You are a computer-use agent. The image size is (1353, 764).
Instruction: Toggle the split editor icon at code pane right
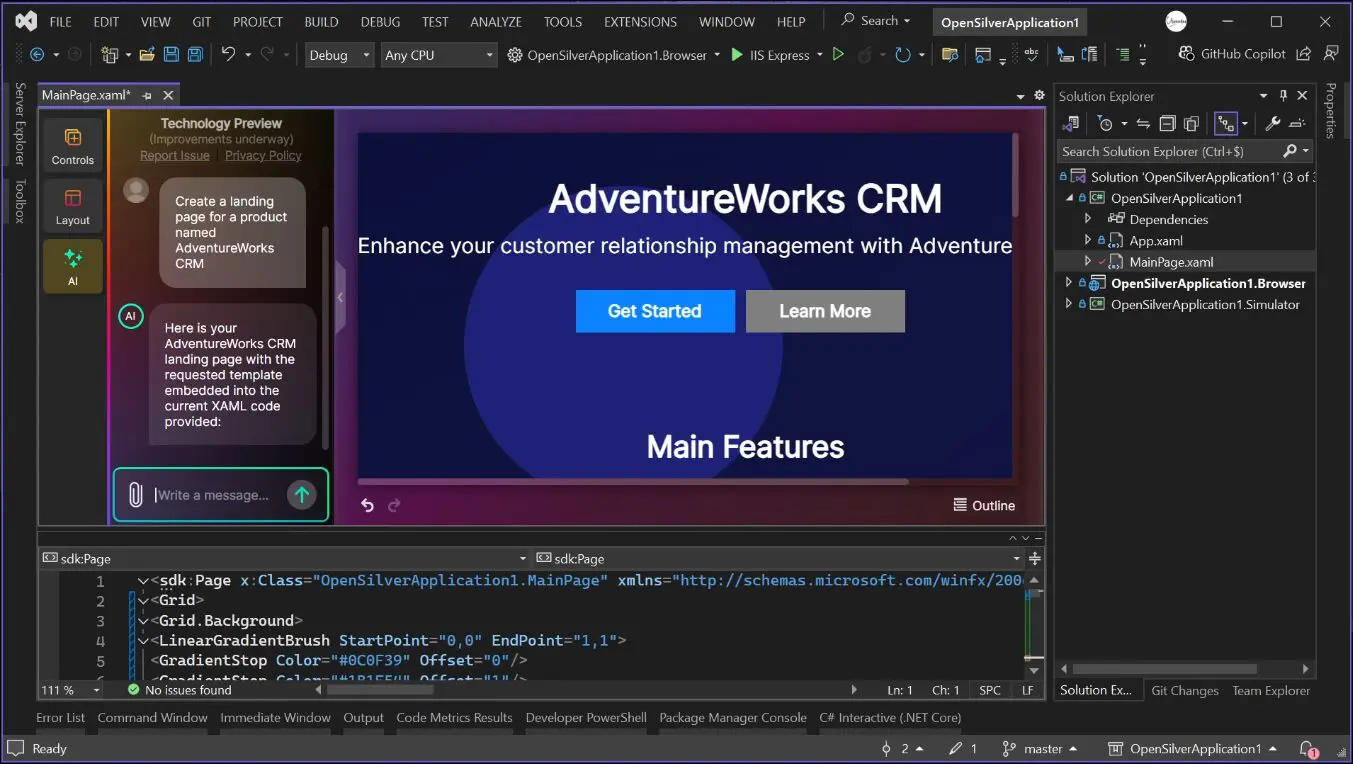pos(1035,558)
